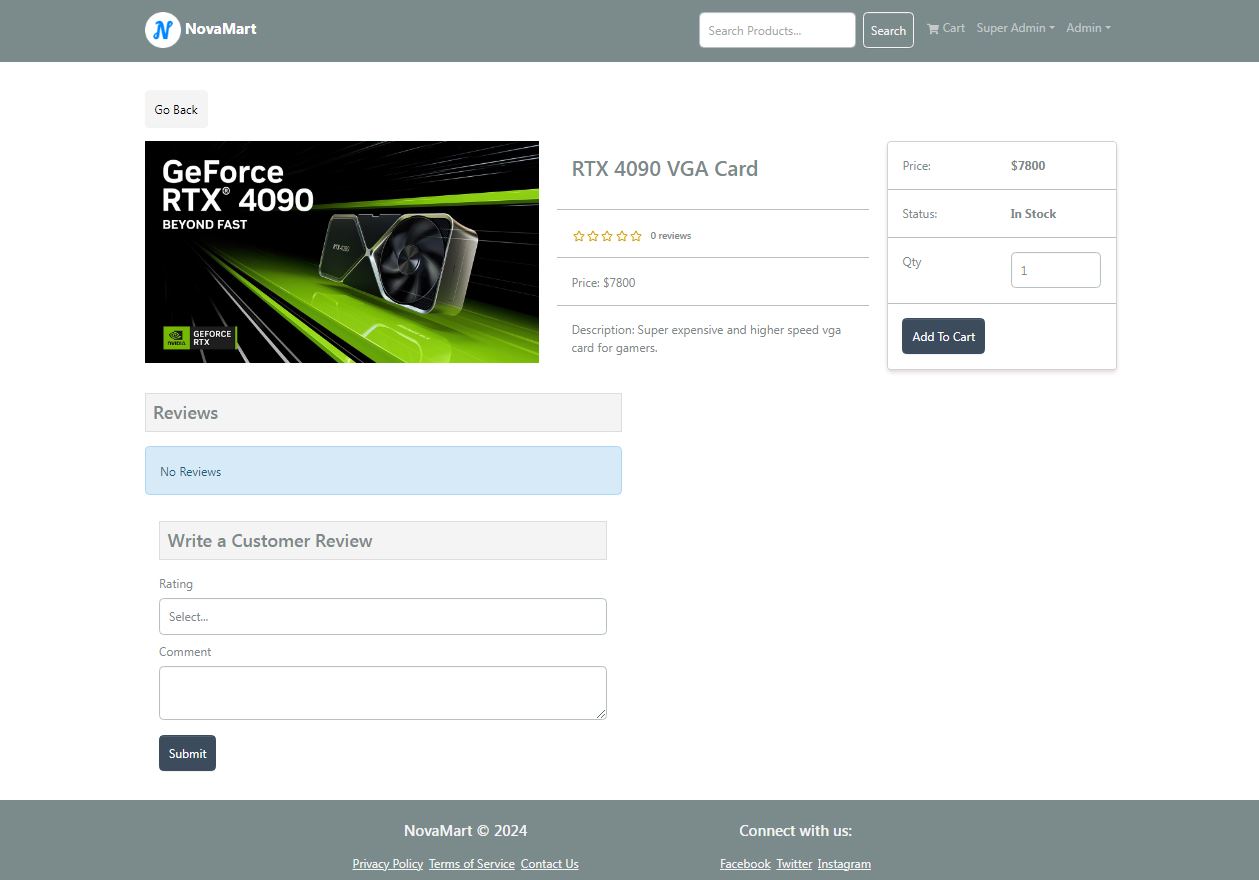The width and height of the screenshot is (1259, 880).
Task: Click the RTX 4090 VGA Card title
Action: pyautogui.click(x=665, y=169)
